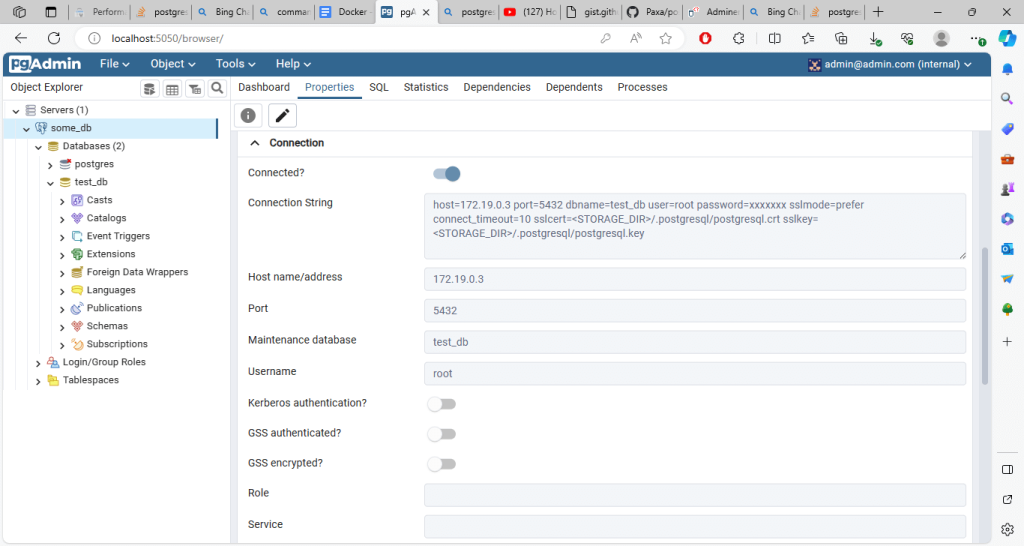Select Login/Group Roles in tree
This screenshot has width=1024, height=546.
pyautogui.click(x=103, y=362)
